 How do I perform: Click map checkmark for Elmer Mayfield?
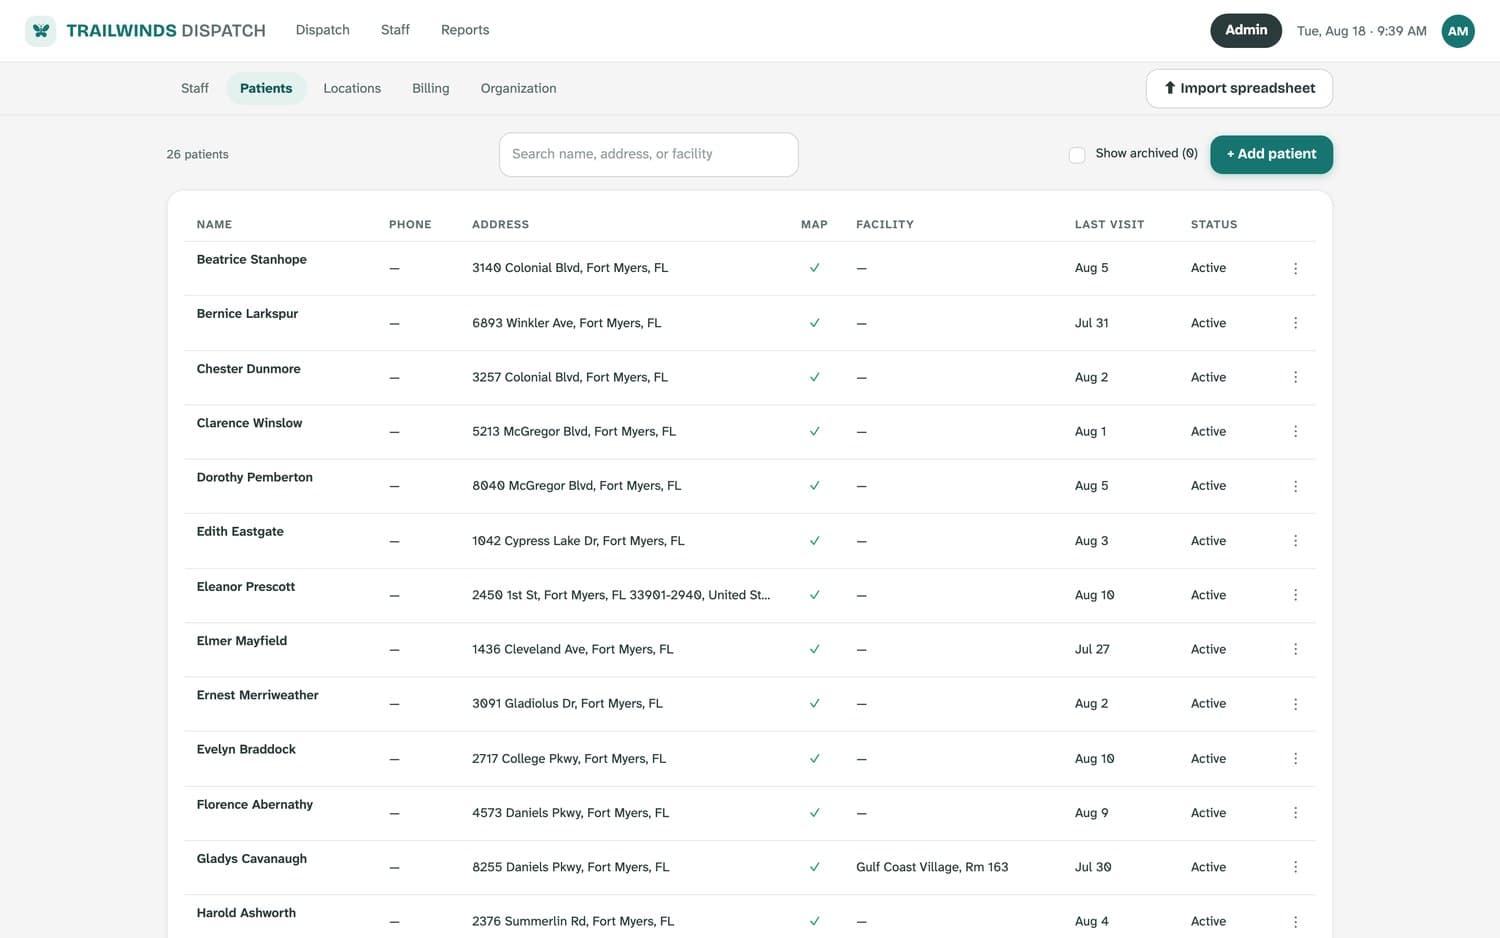[814, 649]
